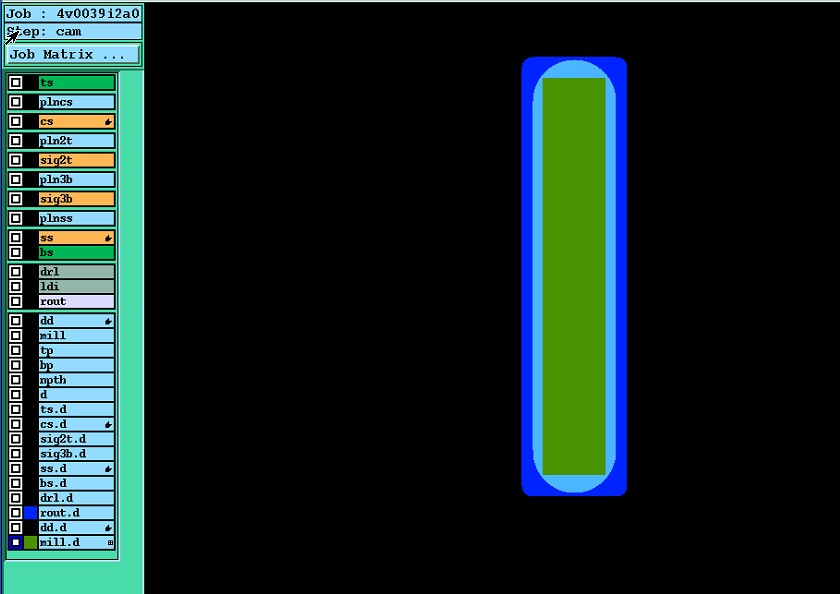Image resolution: width=840 pixels, height=594 pixels.
Task: Toggle the dd.d layer checkbox
Action: (16, 528)
